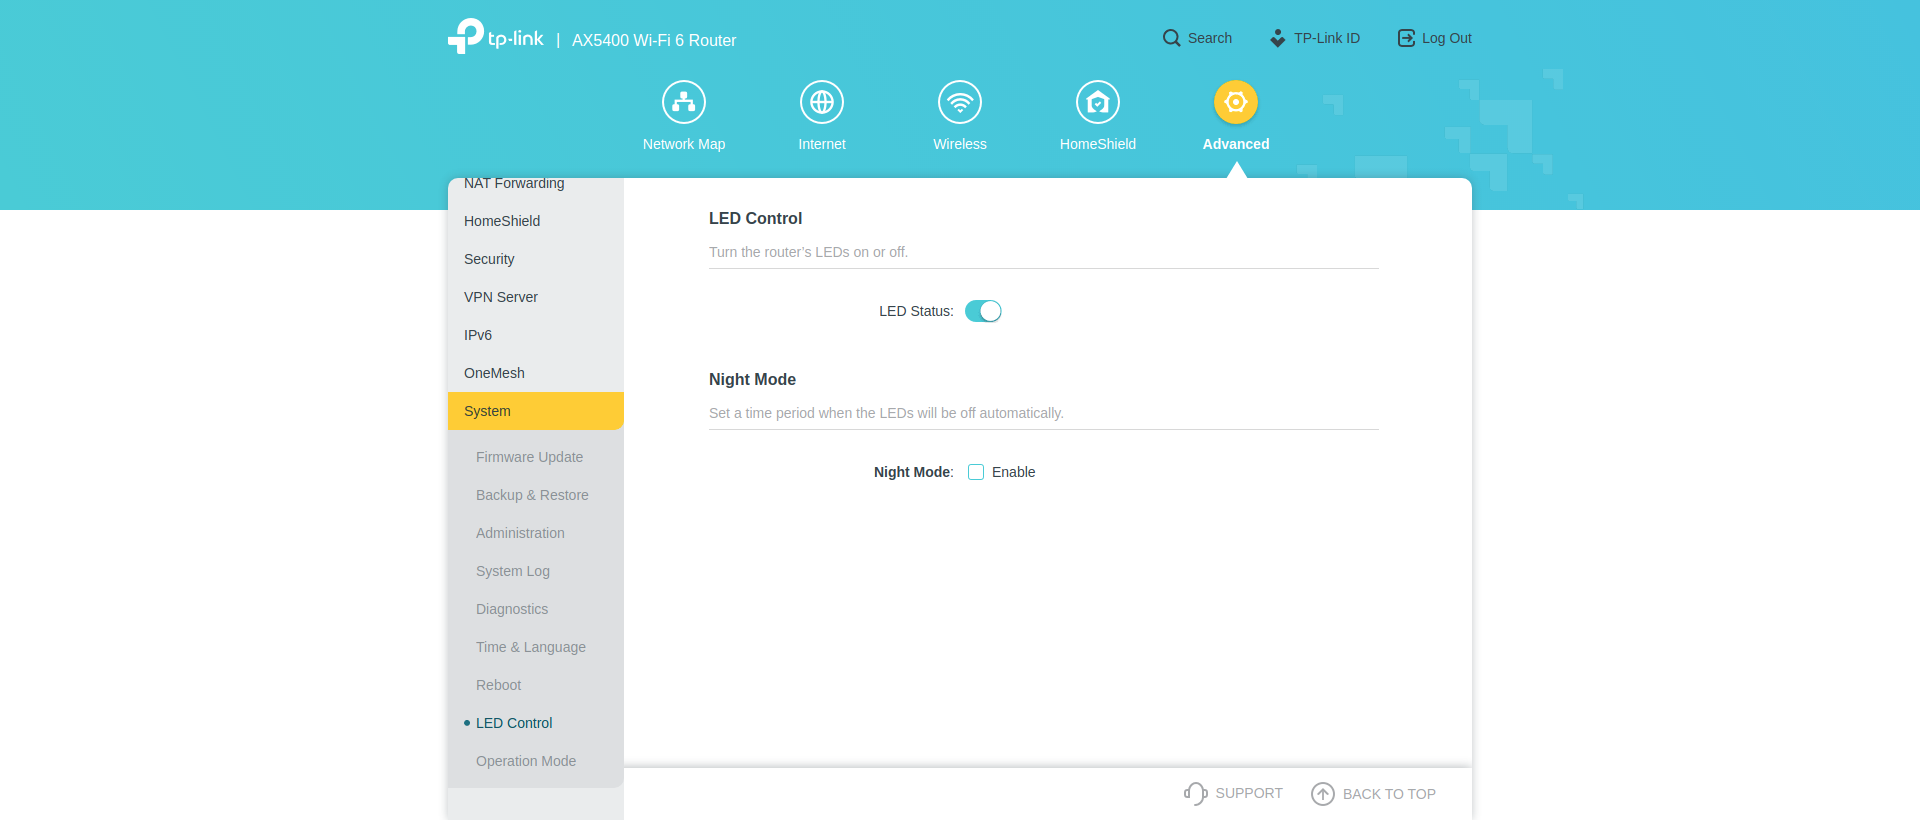Expand the Security sidebar section
This screenshot has width=1920, height=820.
pyautogui.click(x=489, y=259)
